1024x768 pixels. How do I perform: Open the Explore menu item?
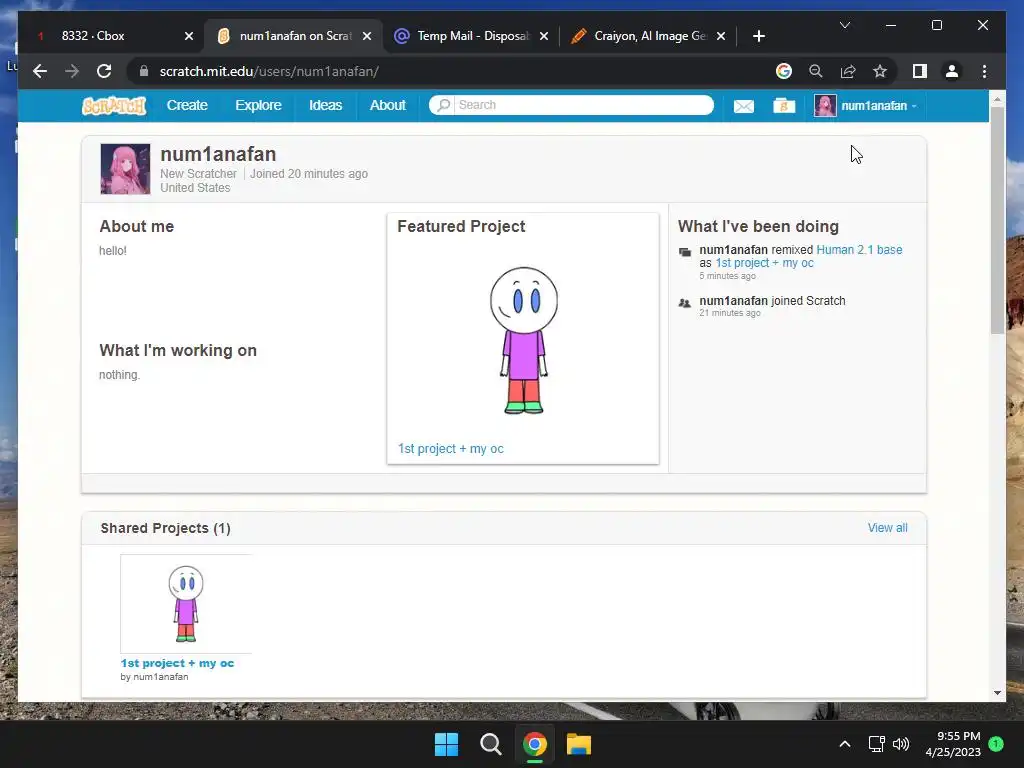tap(258, 105)
